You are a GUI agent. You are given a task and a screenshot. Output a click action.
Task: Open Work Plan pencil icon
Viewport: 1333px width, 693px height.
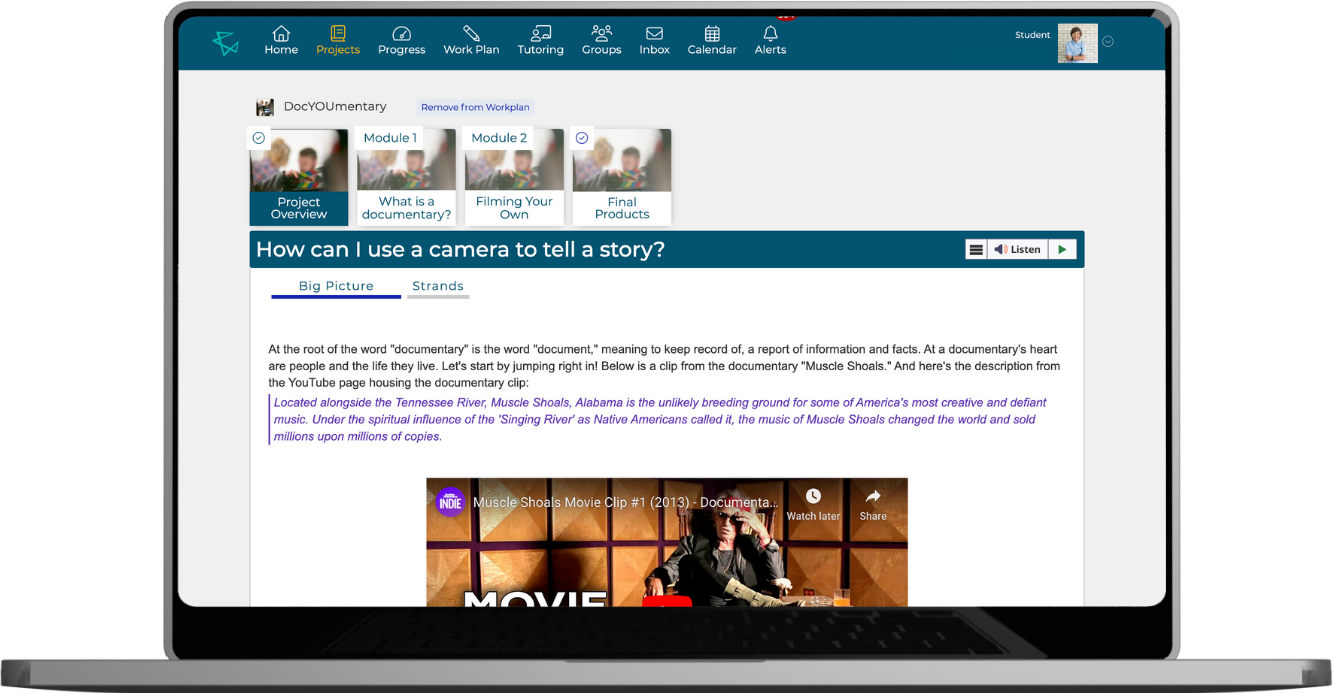click(471, 33)
